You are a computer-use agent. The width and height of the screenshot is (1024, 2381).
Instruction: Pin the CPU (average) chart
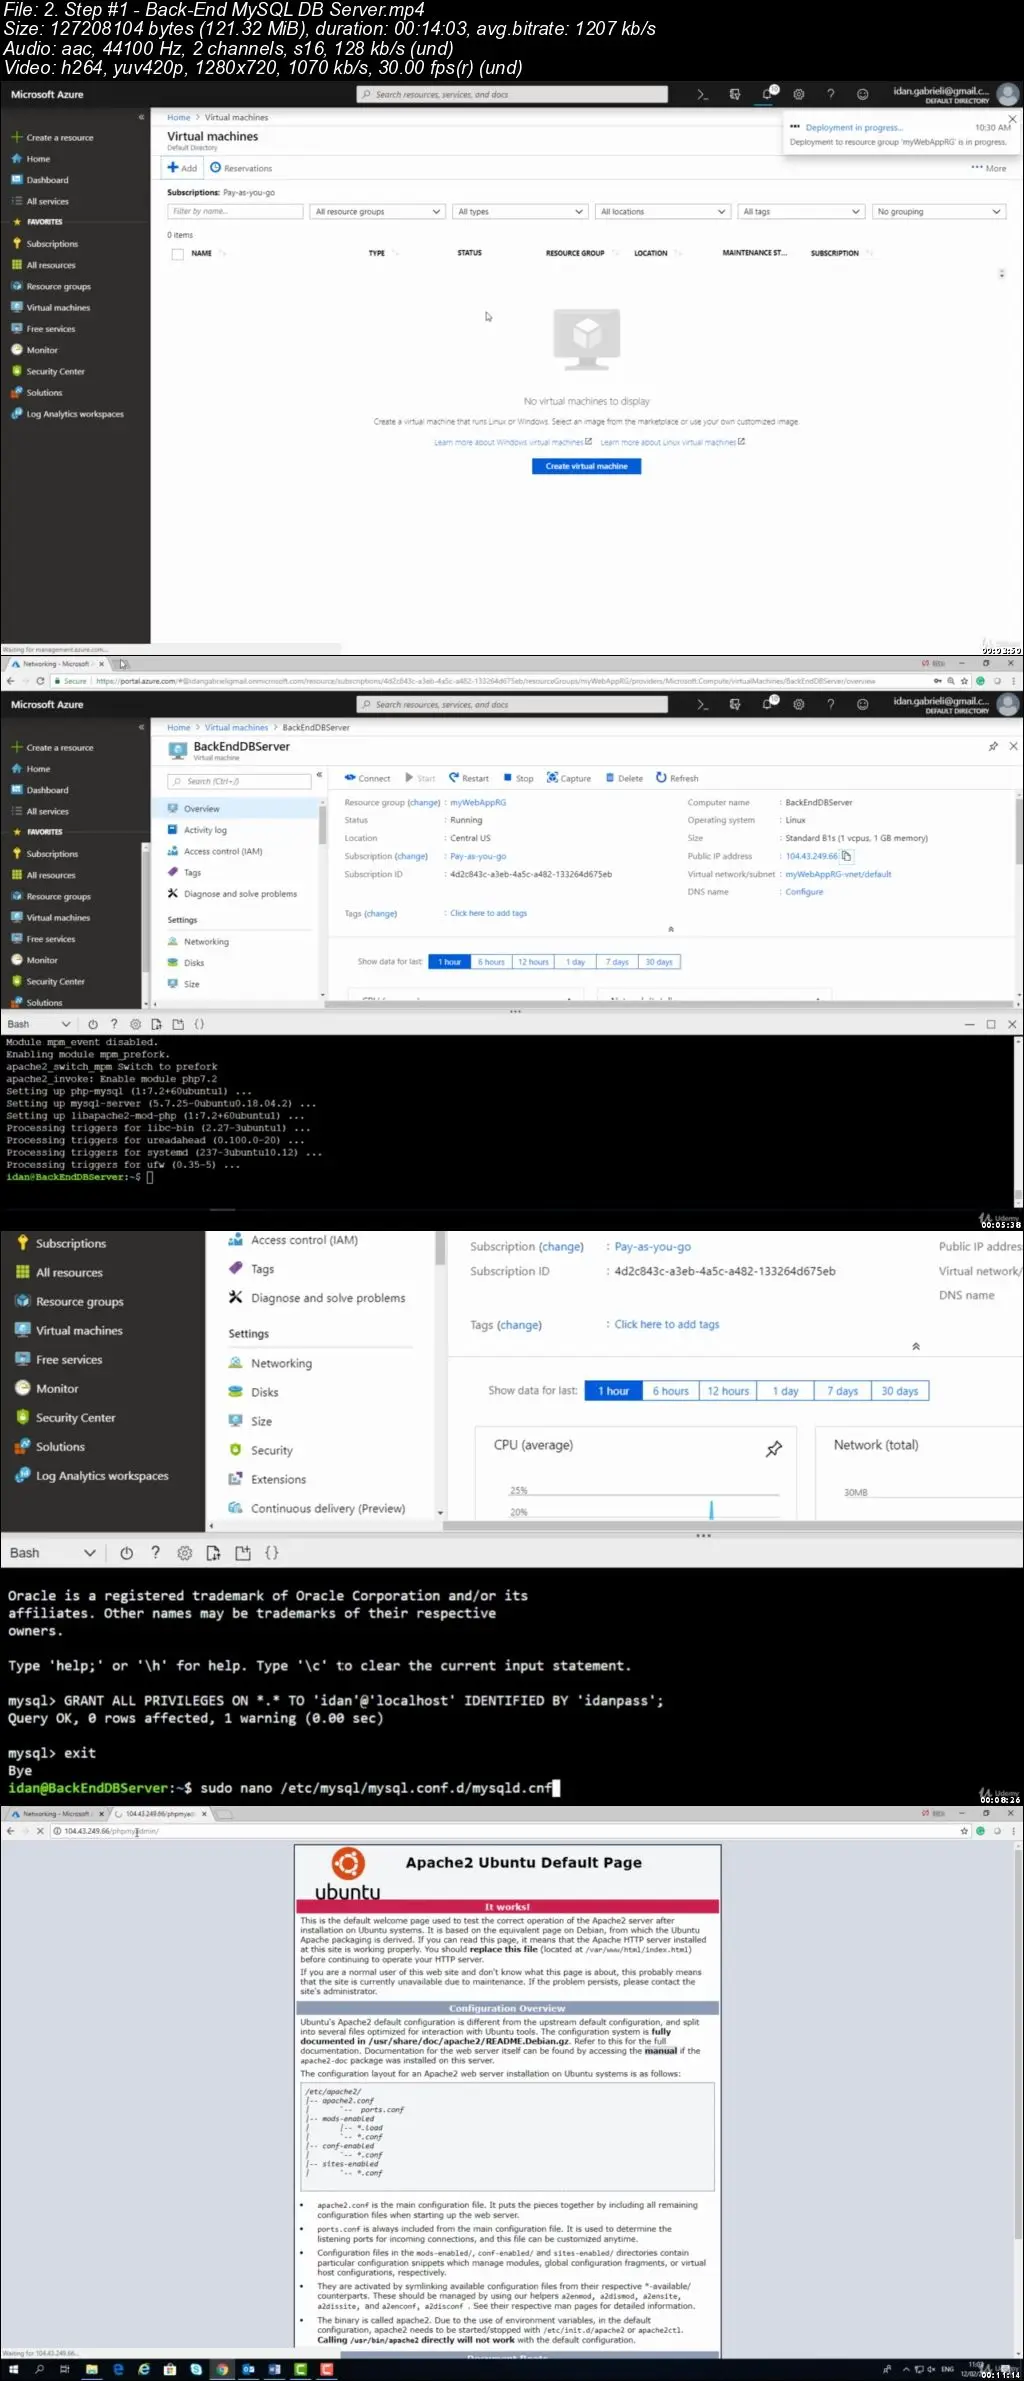click(x=774, y=1449)
